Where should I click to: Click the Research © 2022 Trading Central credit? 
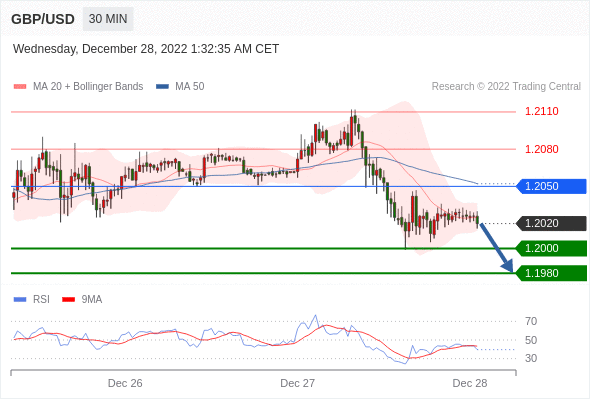(506, 87)
